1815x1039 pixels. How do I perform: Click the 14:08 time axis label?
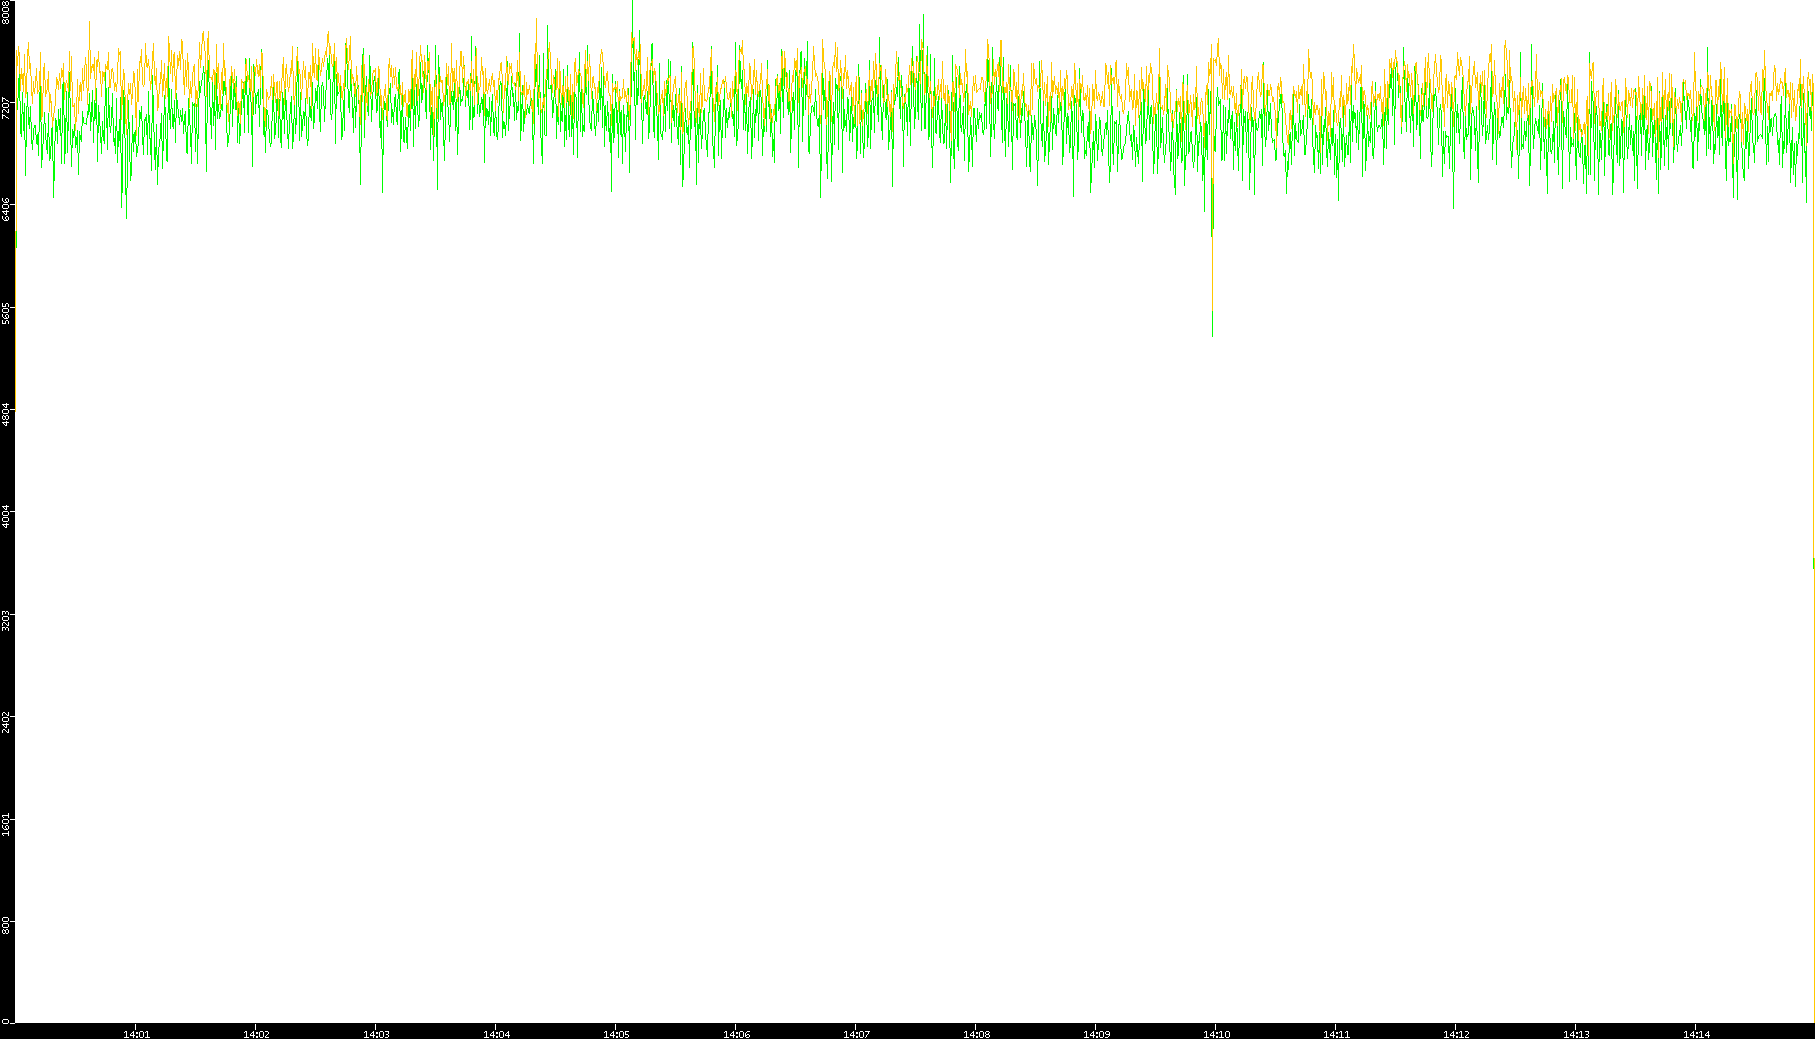pos(976,1034)
